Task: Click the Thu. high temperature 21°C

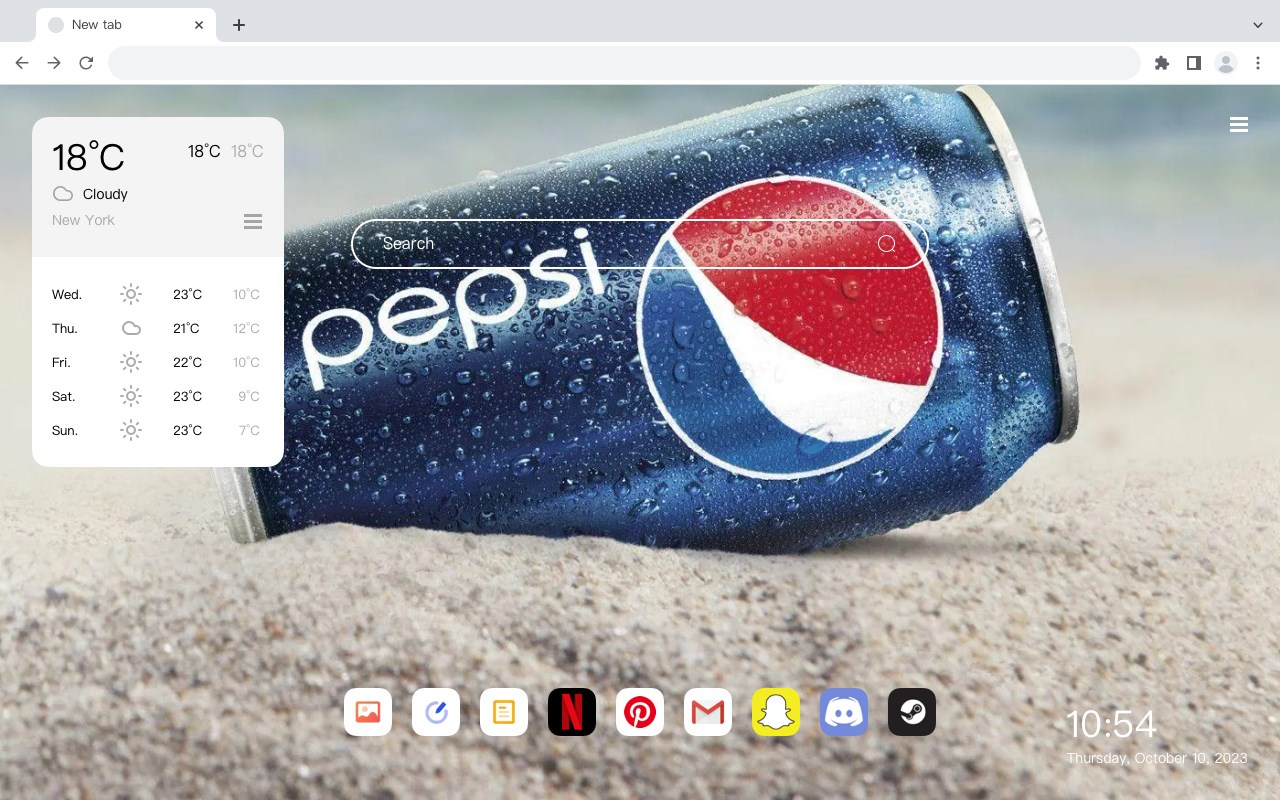Action: pyautogui.click(x=186, y=328)
